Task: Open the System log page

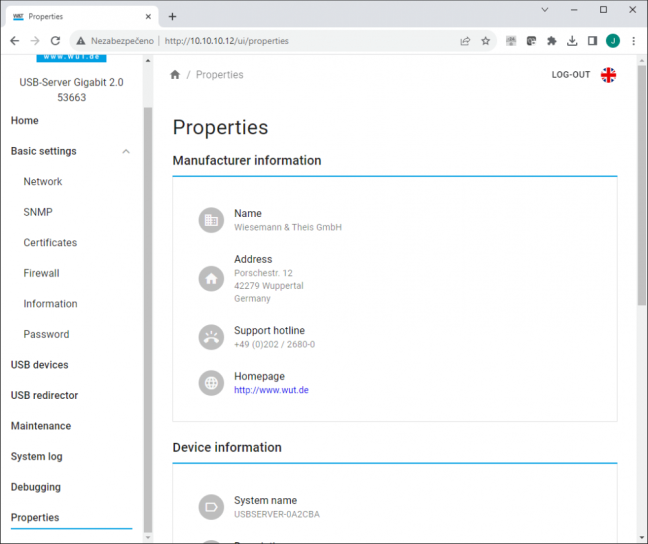Action: click(36, 456)
